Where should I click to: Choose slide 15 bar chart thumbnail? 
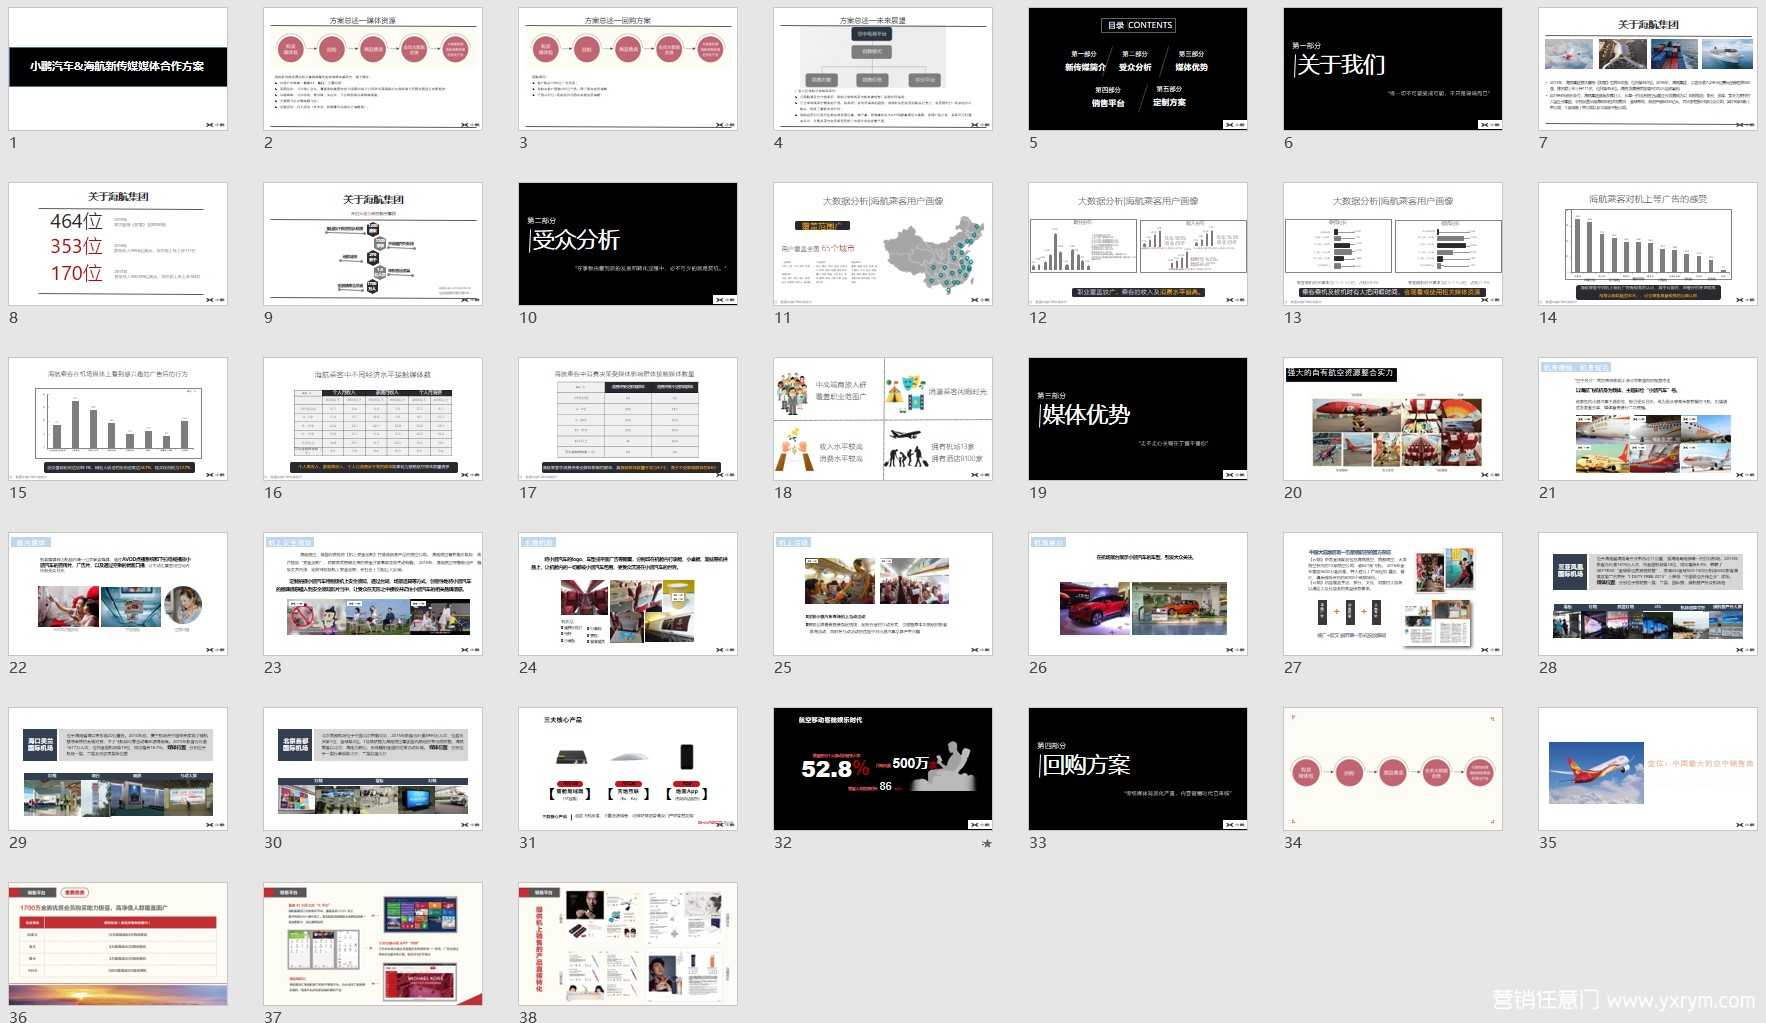click(x=118, y=419)
